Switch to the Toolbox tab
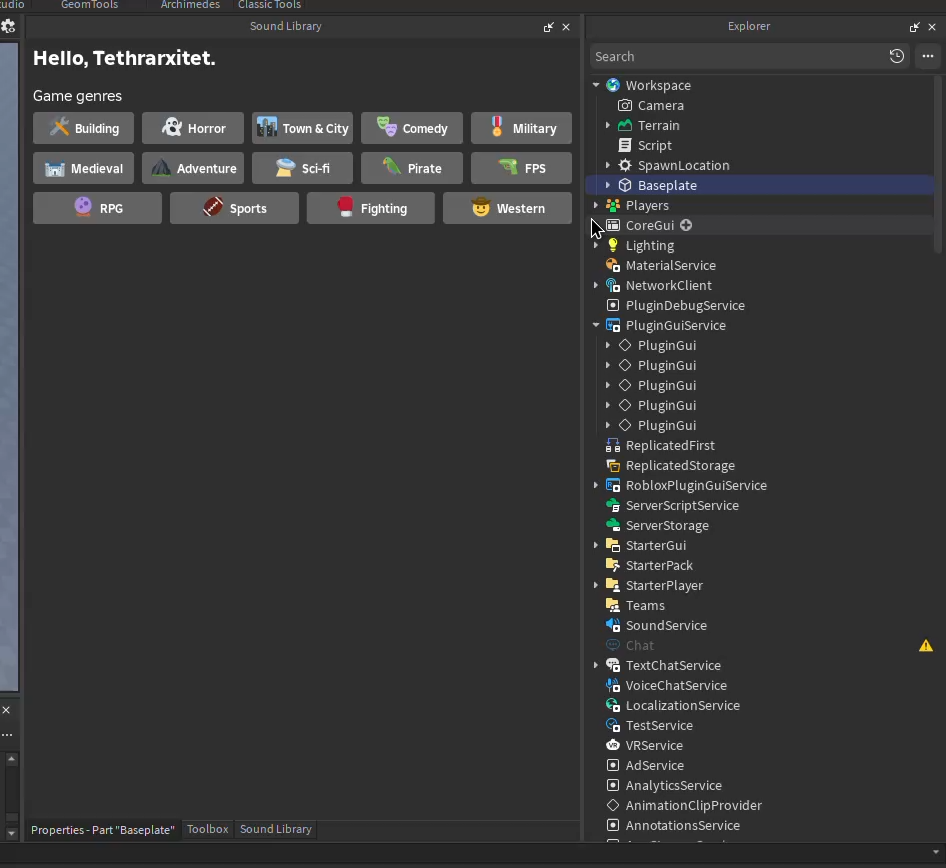The image size is (946, 868). (207, 829)
